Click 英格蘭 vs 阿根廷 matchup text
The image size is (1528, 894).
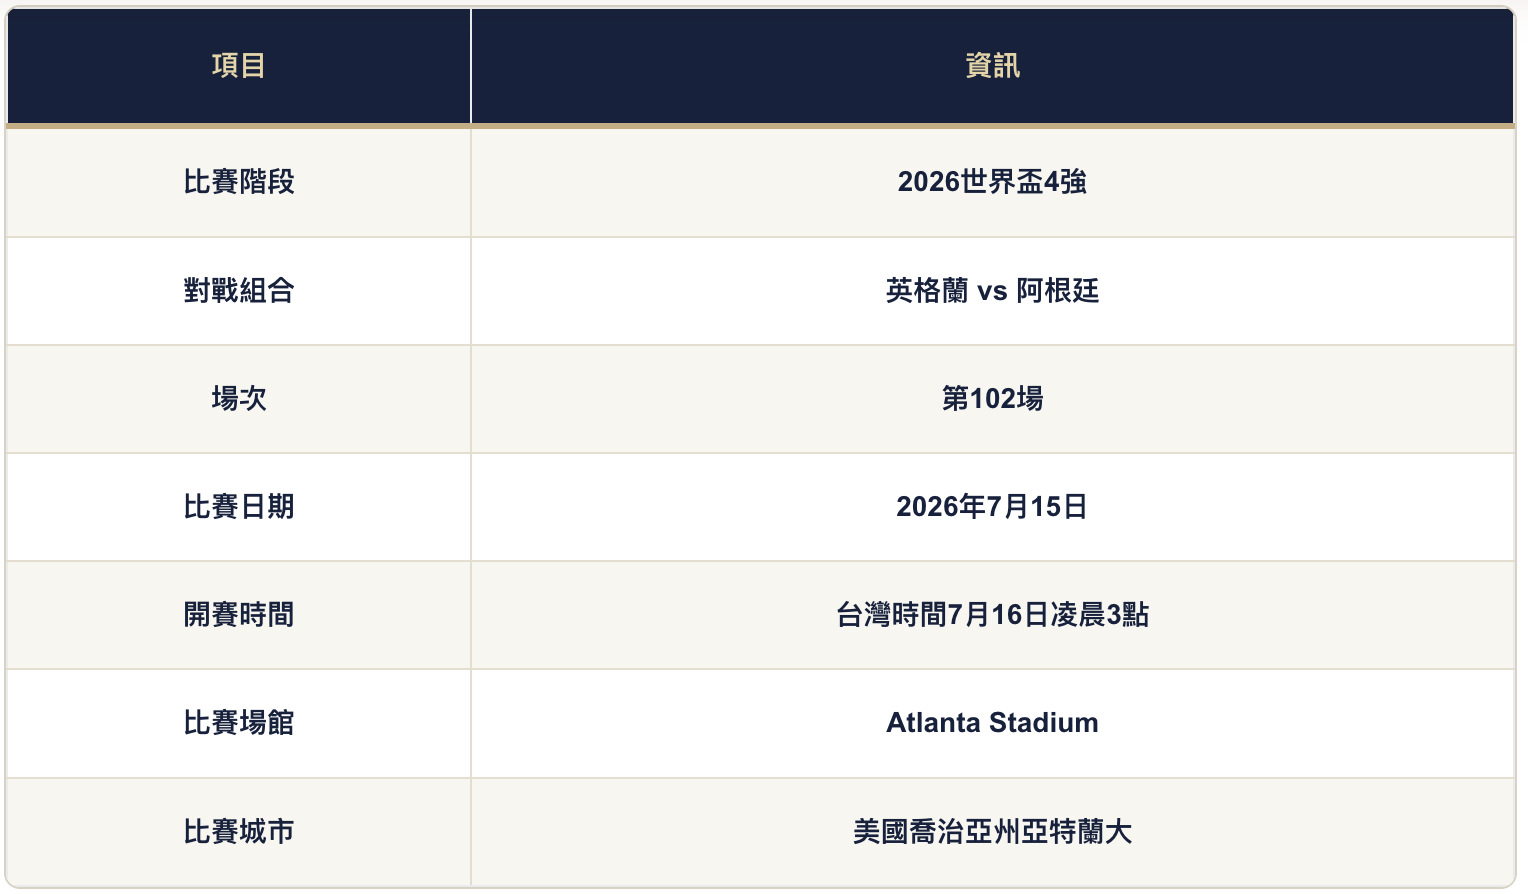click(992, 291)
